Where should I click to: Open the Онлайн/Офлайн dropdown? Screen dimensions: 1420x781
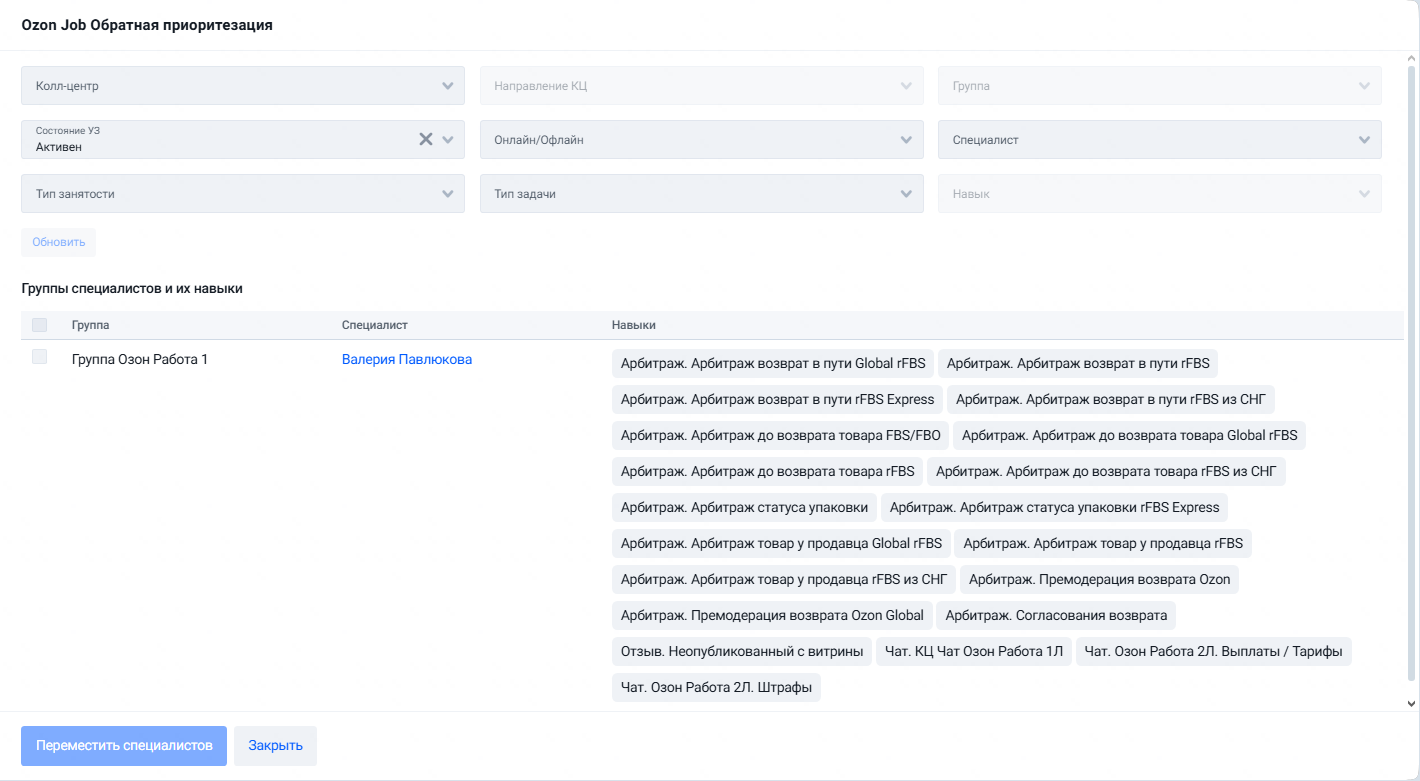coord(702,140)
